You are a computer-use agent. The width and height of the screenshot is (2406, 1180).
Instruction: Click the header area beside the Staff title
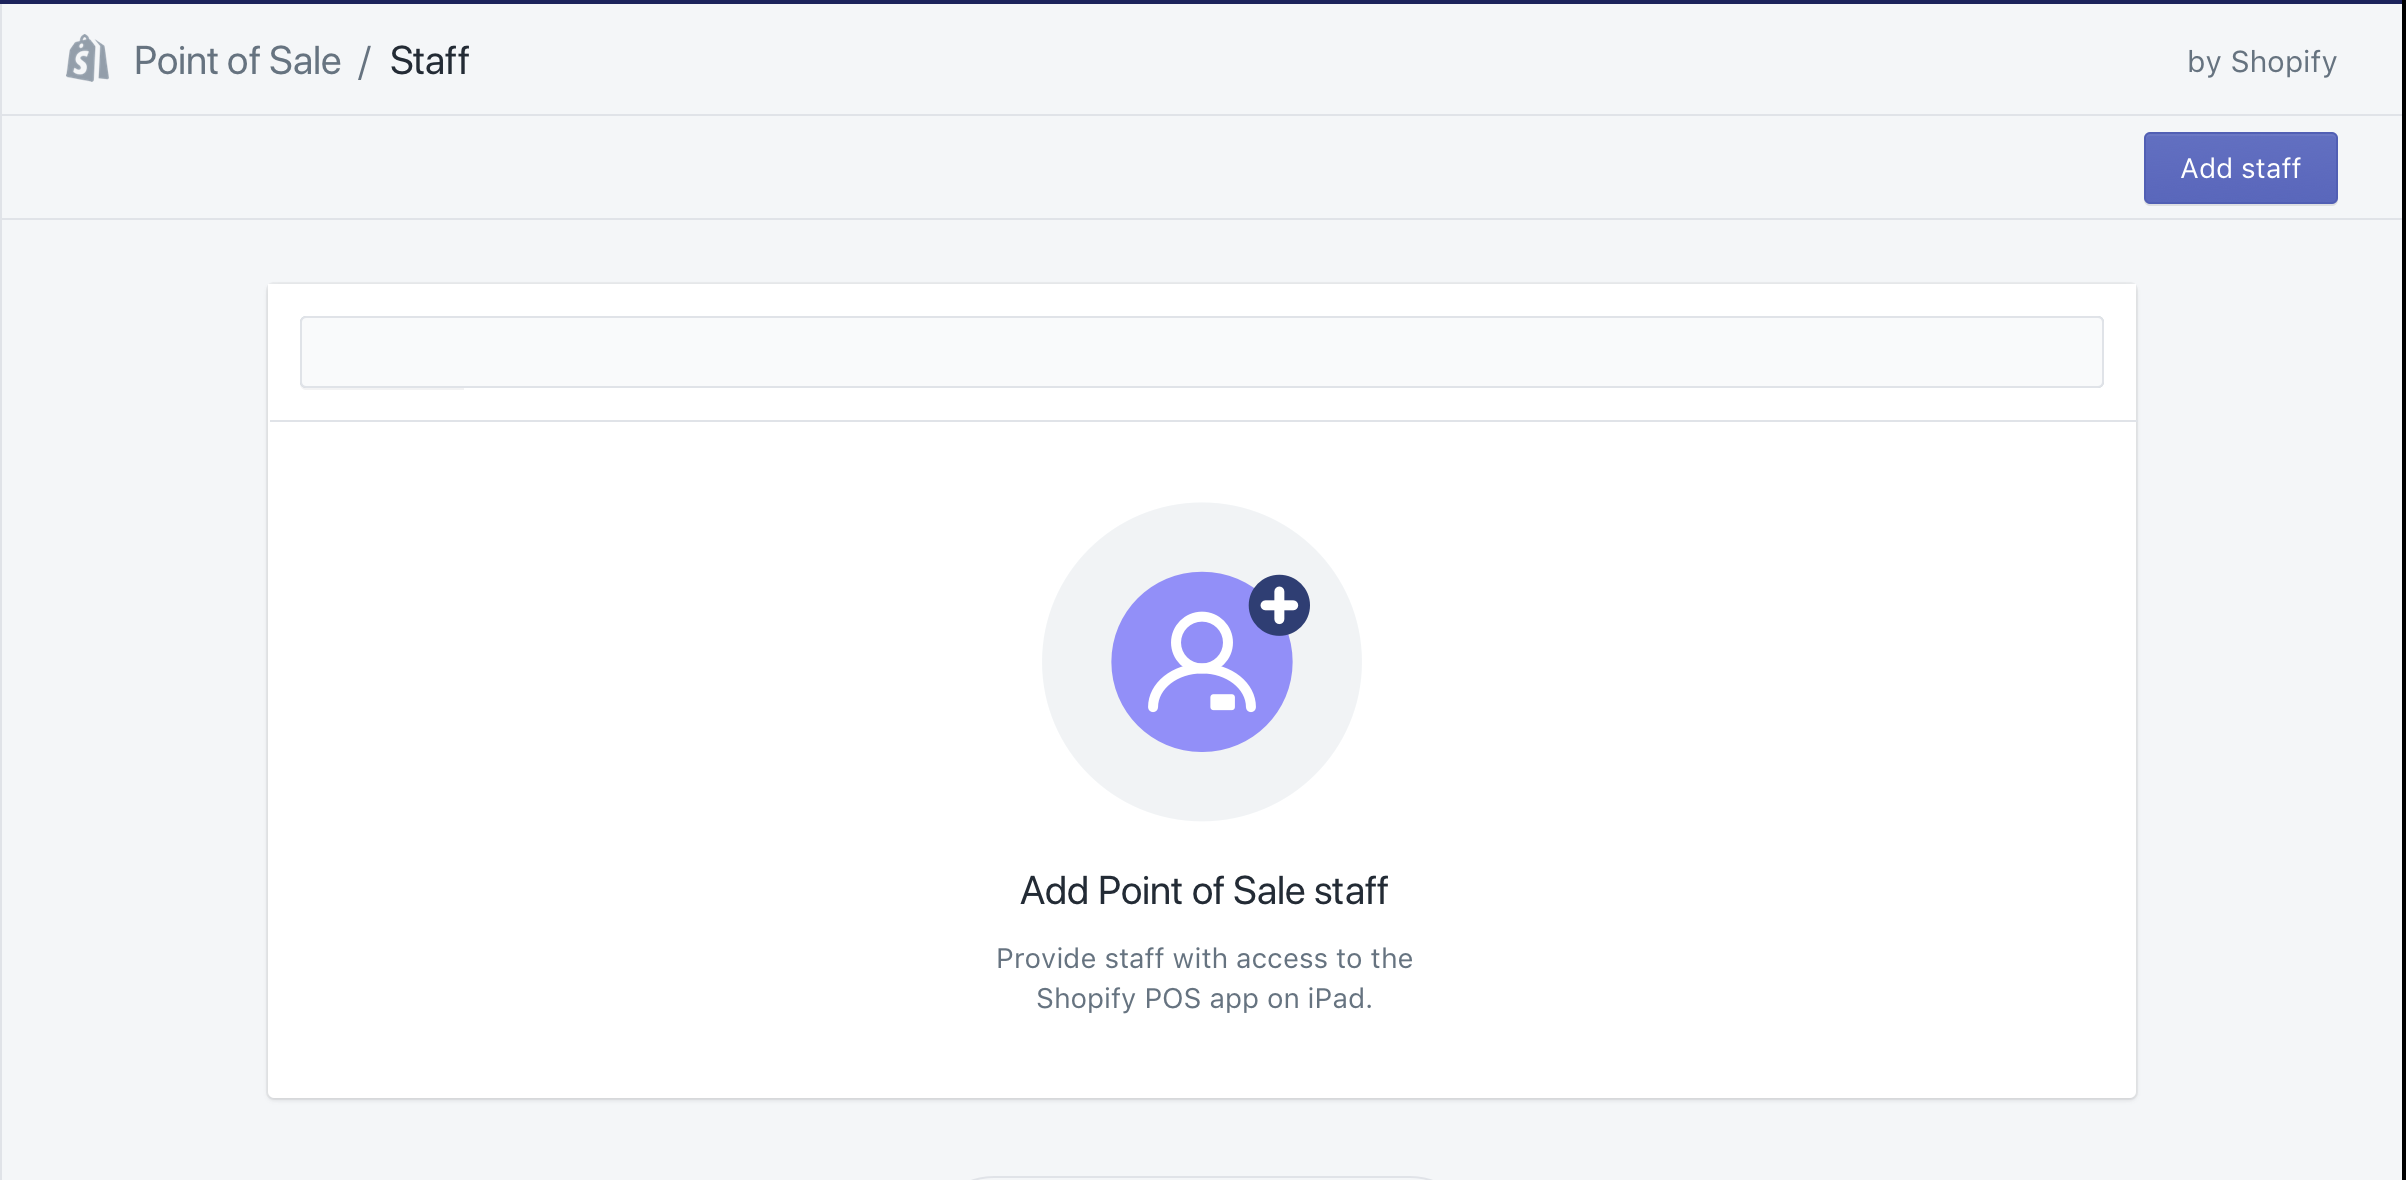1200,60
